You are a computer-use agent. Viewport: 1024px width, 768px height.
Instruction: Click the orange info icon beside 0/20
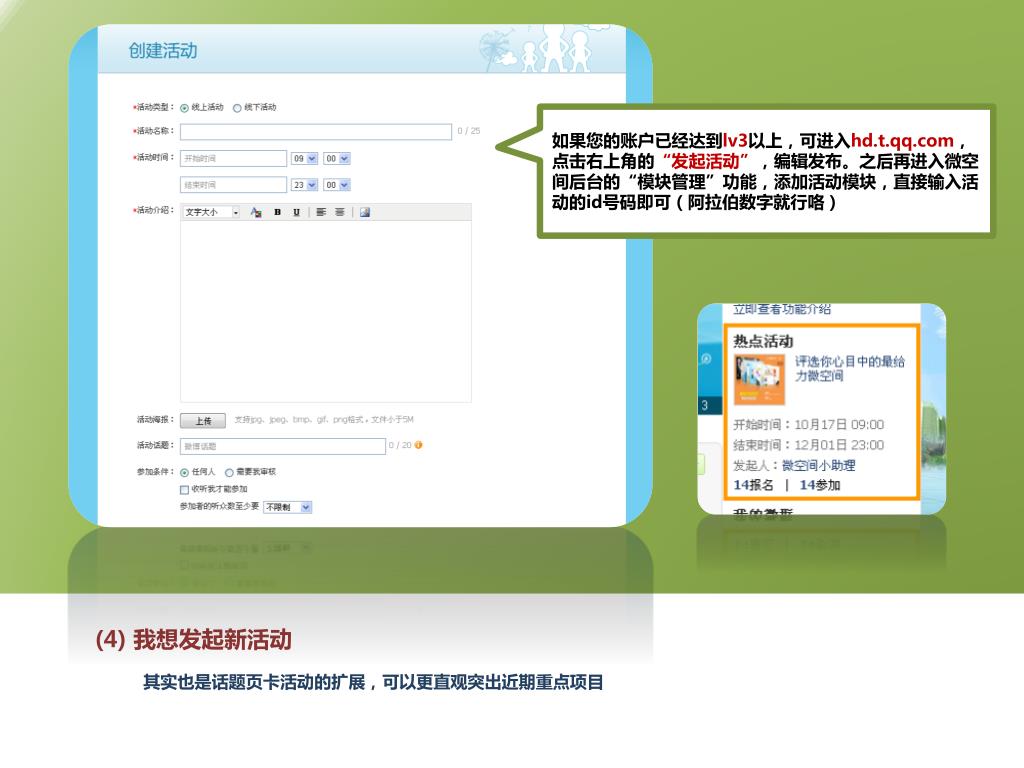pyautogui.click(x=419, y=445)
